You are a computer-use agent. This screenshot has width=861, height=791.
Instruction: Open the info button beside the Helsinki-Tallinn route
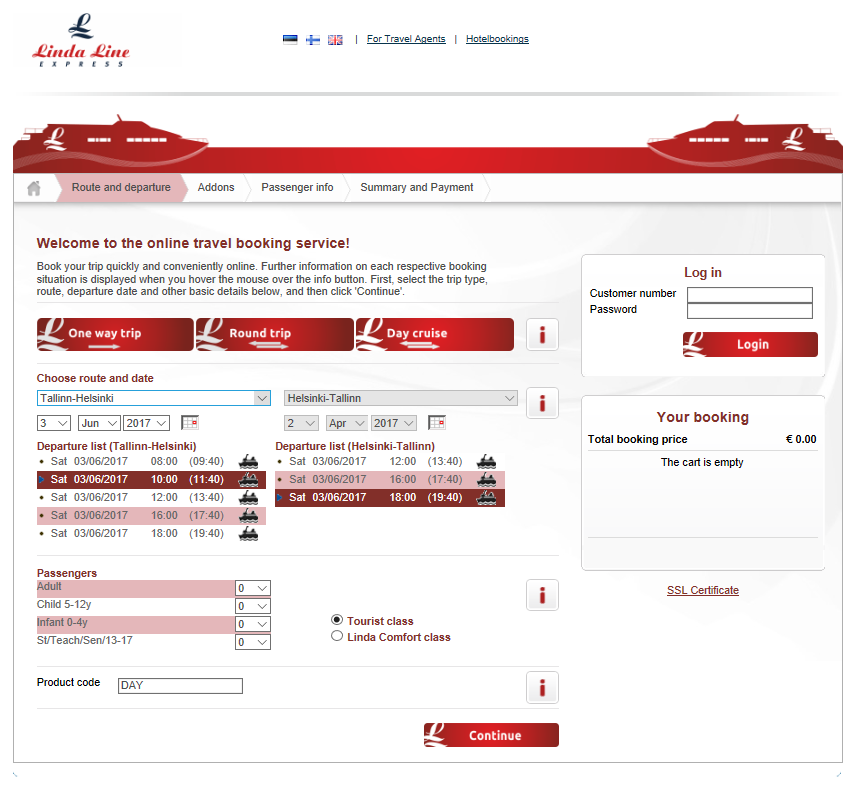[542, 403]
